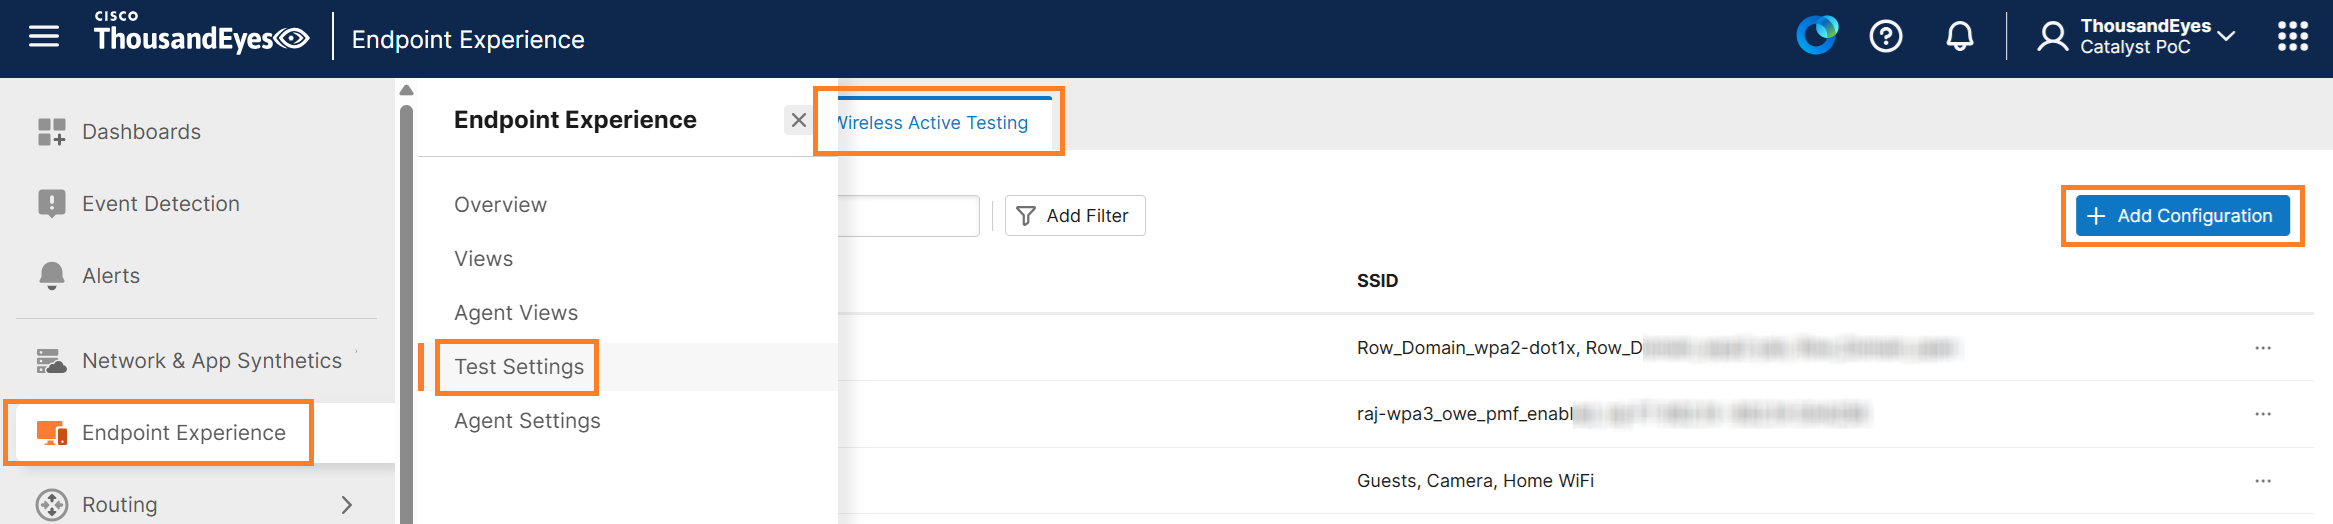Open Agent Settings menu item
This screenshot has width=2333, height=524.
pos(527,421)
